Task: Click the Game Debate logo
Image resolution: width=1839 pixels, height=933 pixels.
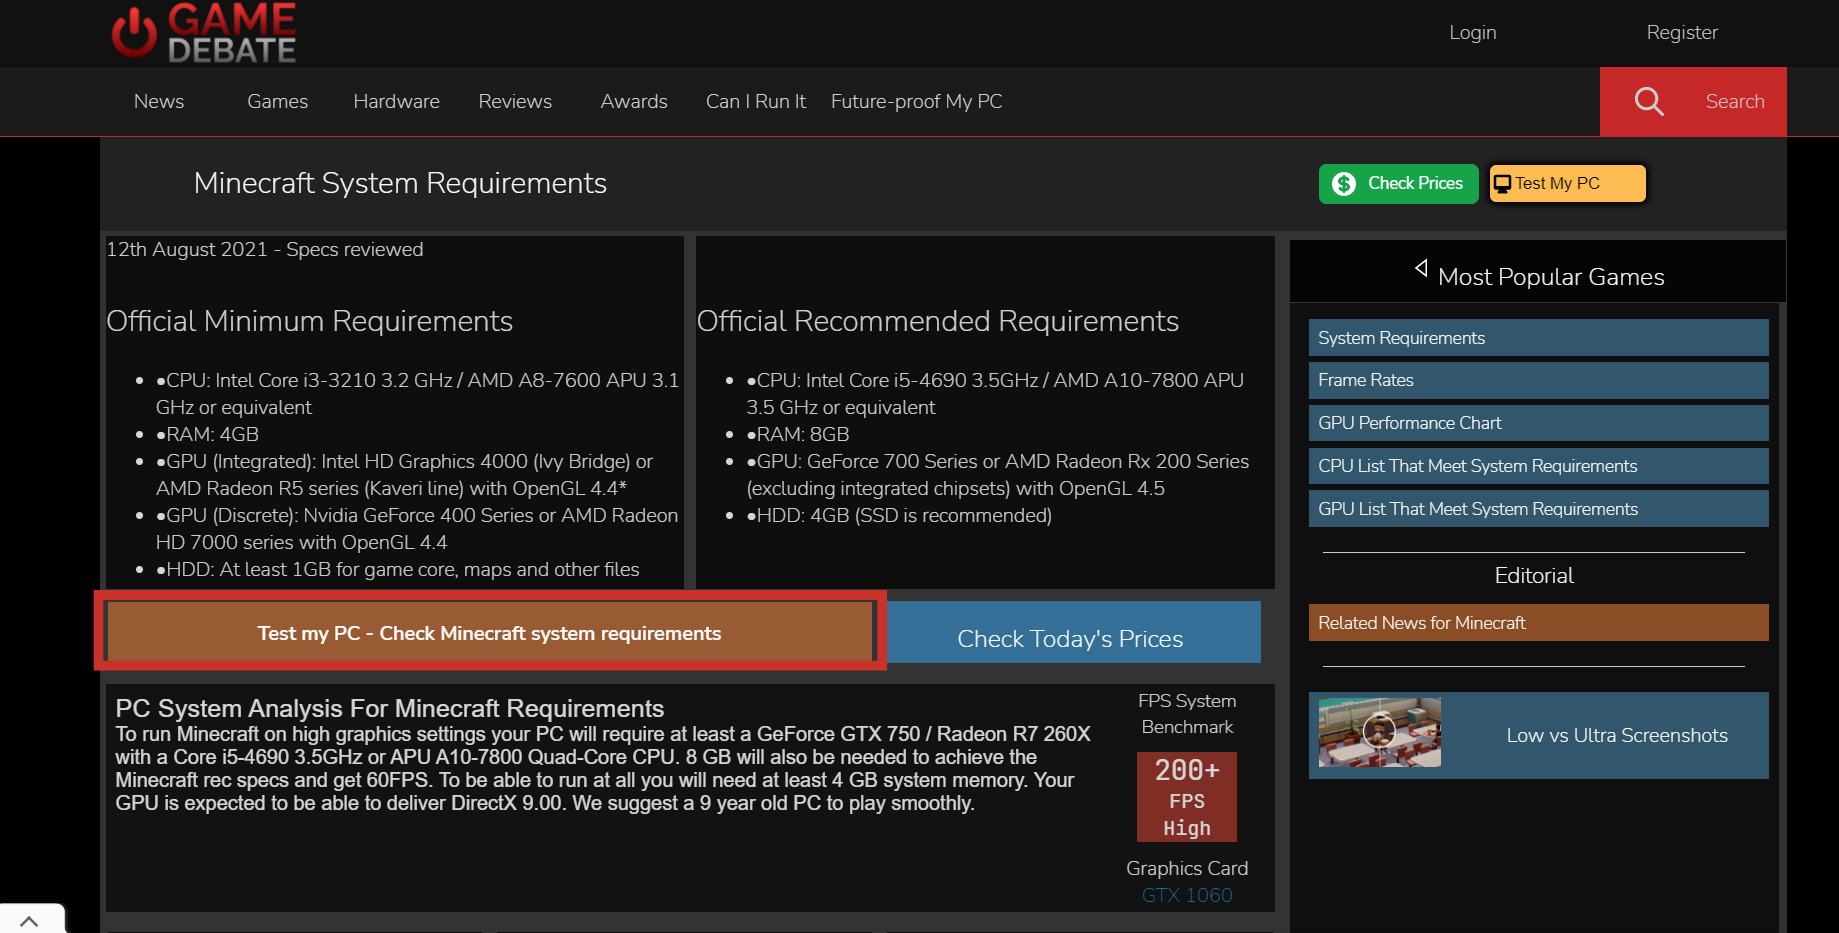Action: [203, 32]
